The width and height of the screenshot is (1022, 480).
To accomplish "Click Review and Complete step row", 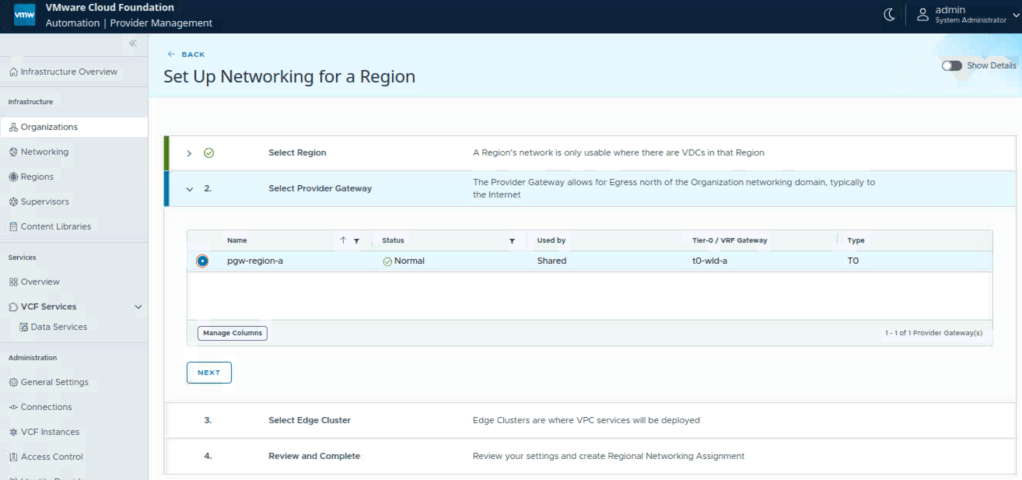I will coord(590,457).
